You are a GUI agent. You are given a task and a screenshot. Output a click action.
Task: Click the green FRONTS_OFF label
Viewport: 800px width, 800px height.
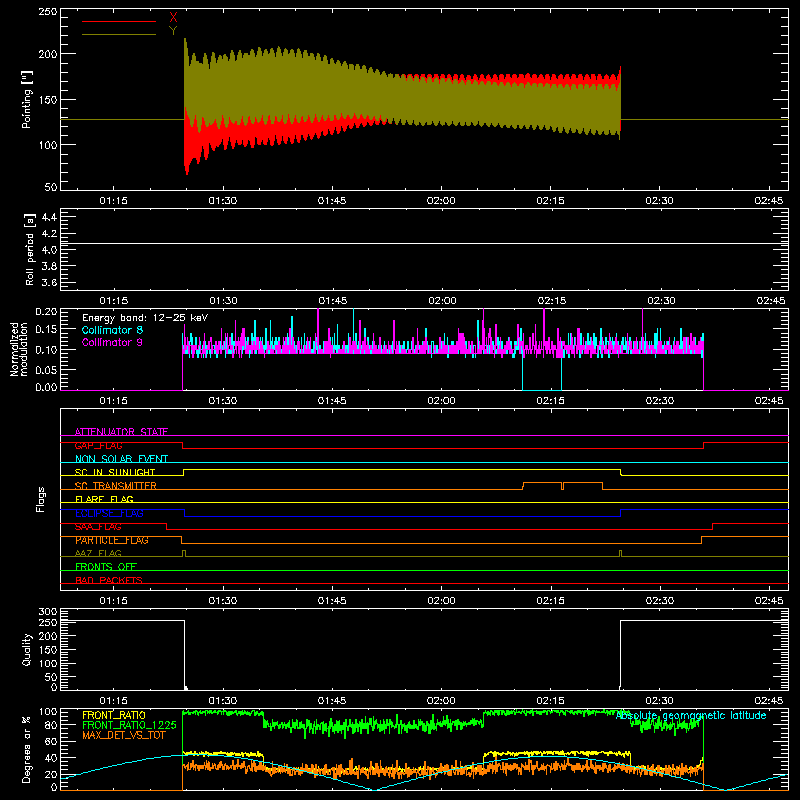(106, 567)
